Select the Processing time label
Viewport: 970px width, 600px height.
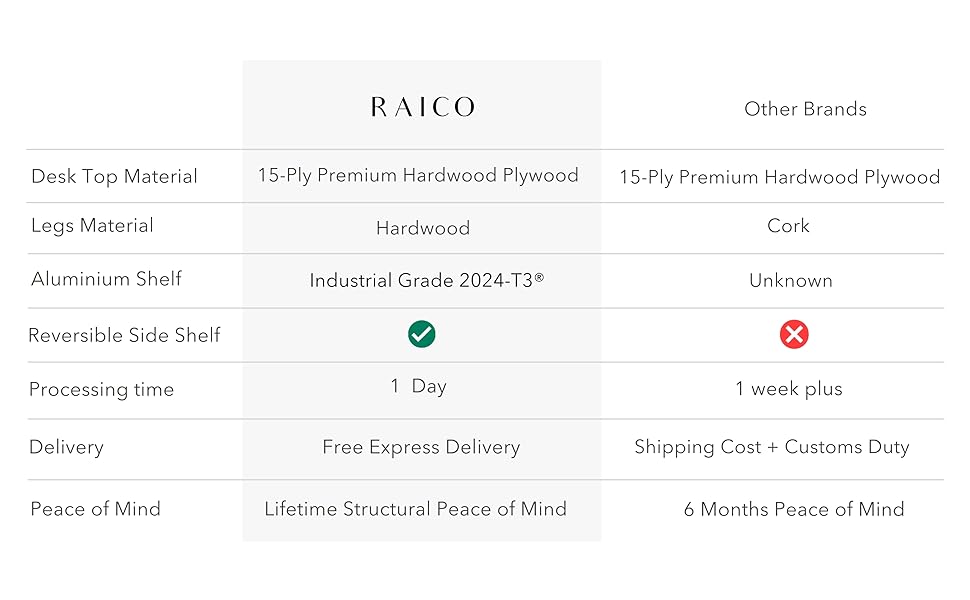[101, 390]
